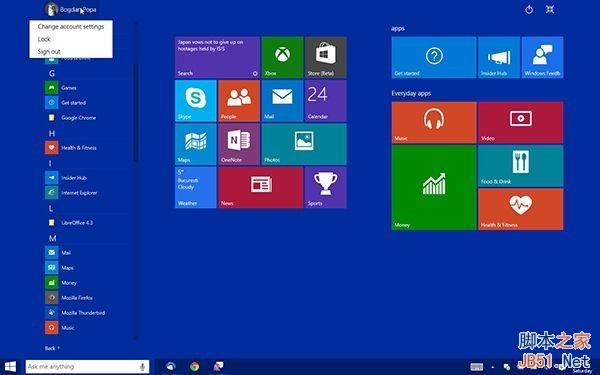Viewport: 600px width, 375px height.
Task: Select Change account settings
Action: [x=71, y=26]
